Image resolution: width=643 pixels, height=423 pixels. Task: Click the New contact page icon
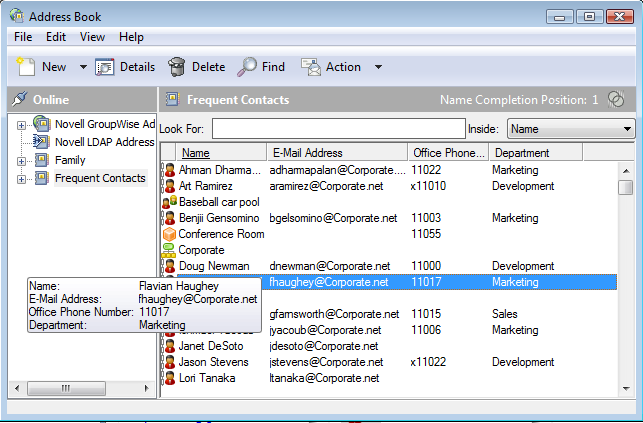point(25,67)
